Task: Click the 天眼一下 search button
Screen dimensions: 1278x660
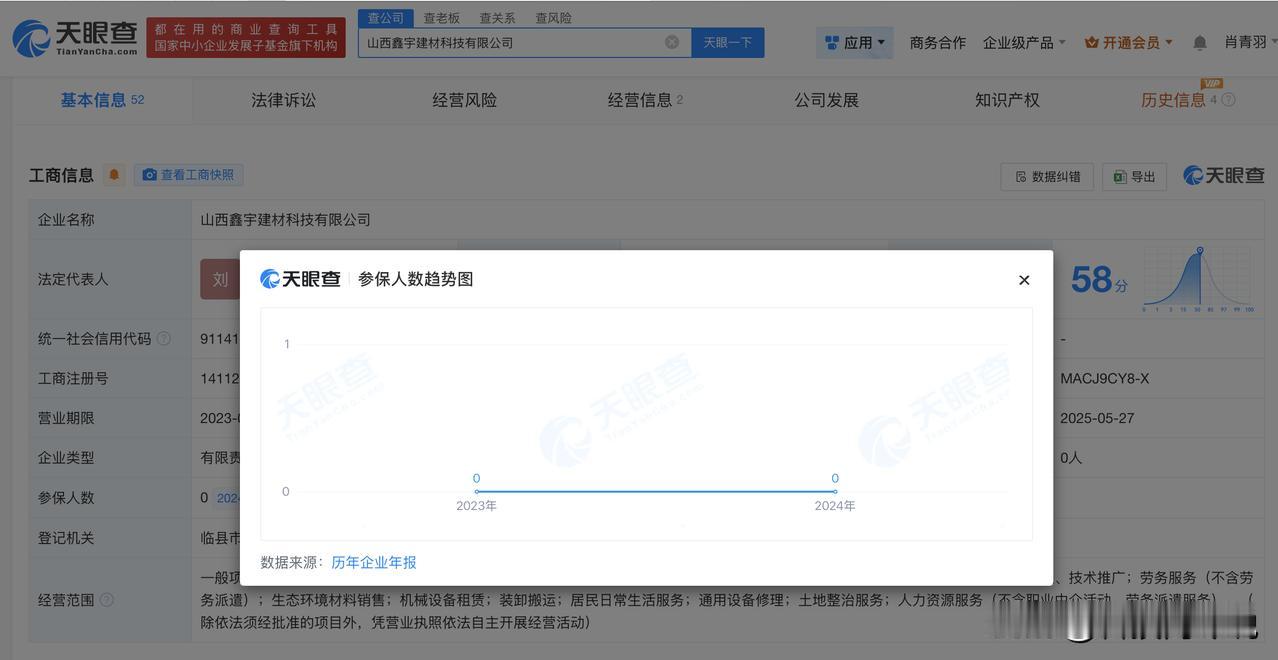Action: (728, 42)
